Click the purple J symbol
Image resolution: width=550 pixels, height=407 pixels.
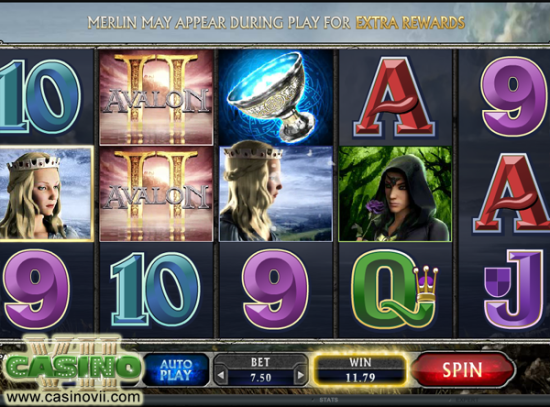[514, 289]
